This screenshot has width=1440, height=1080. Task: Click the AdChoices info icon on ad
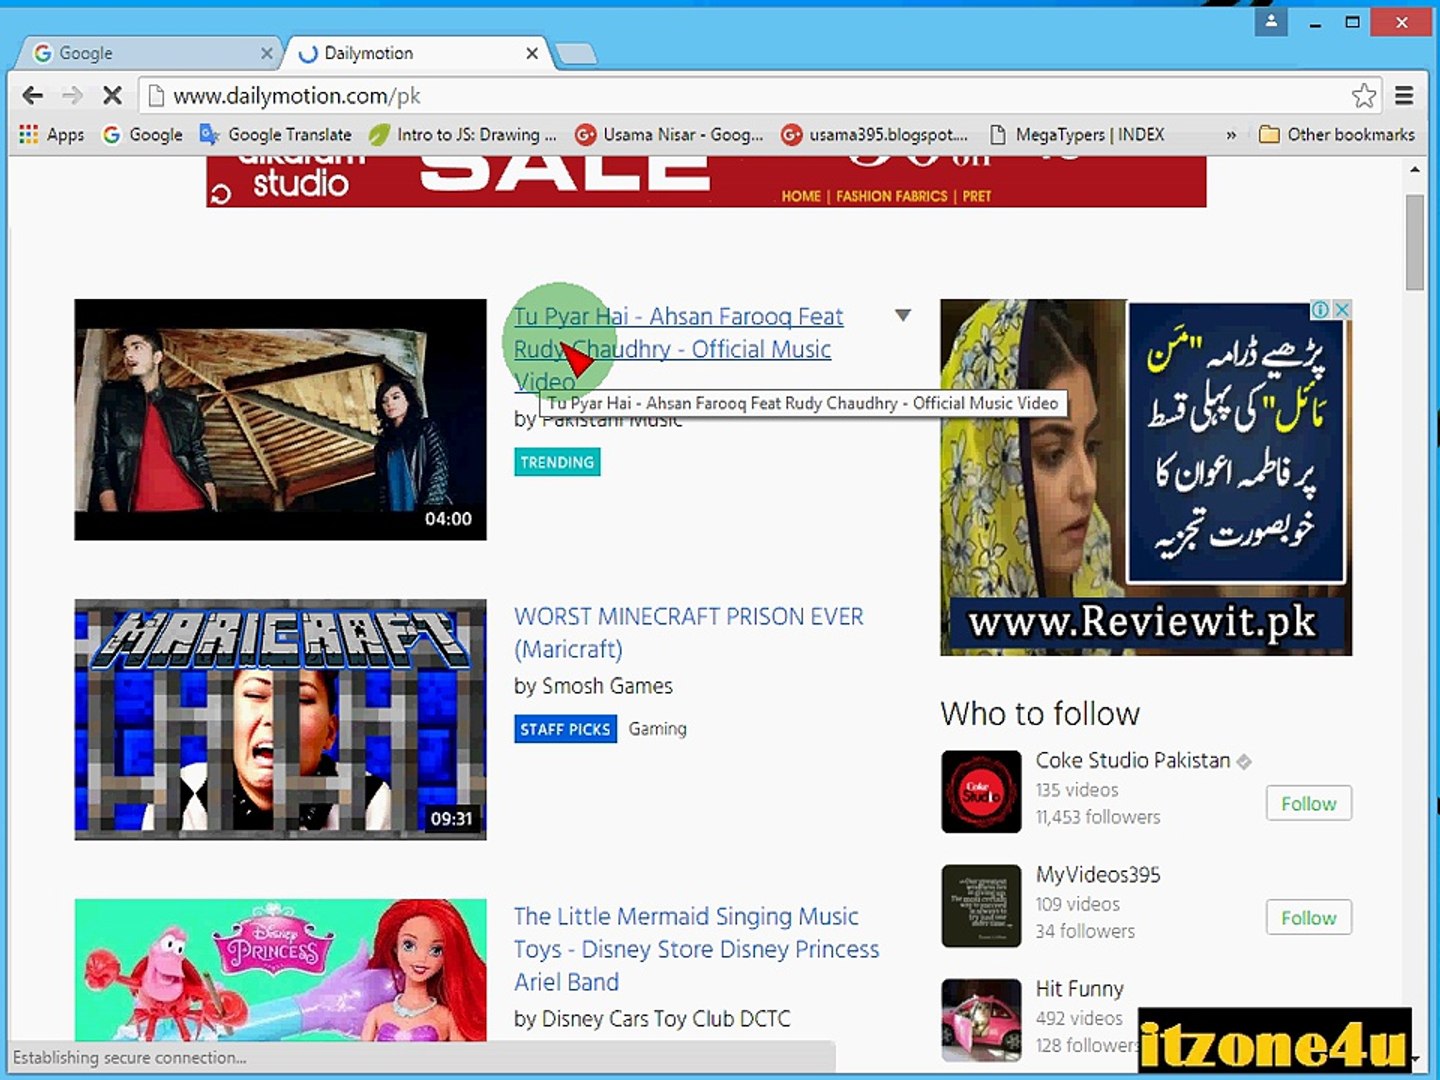click(x=1320, y=310)
